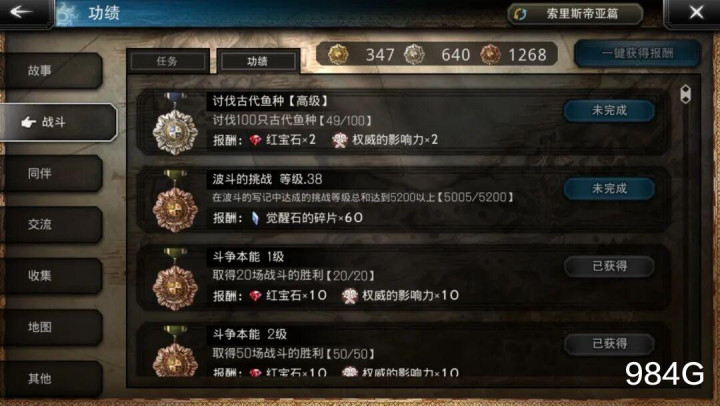Screen dimensions: 720x406
Task: Click the 觉醒石的碎片 reward crystal icon
Action: pos(255,218)
